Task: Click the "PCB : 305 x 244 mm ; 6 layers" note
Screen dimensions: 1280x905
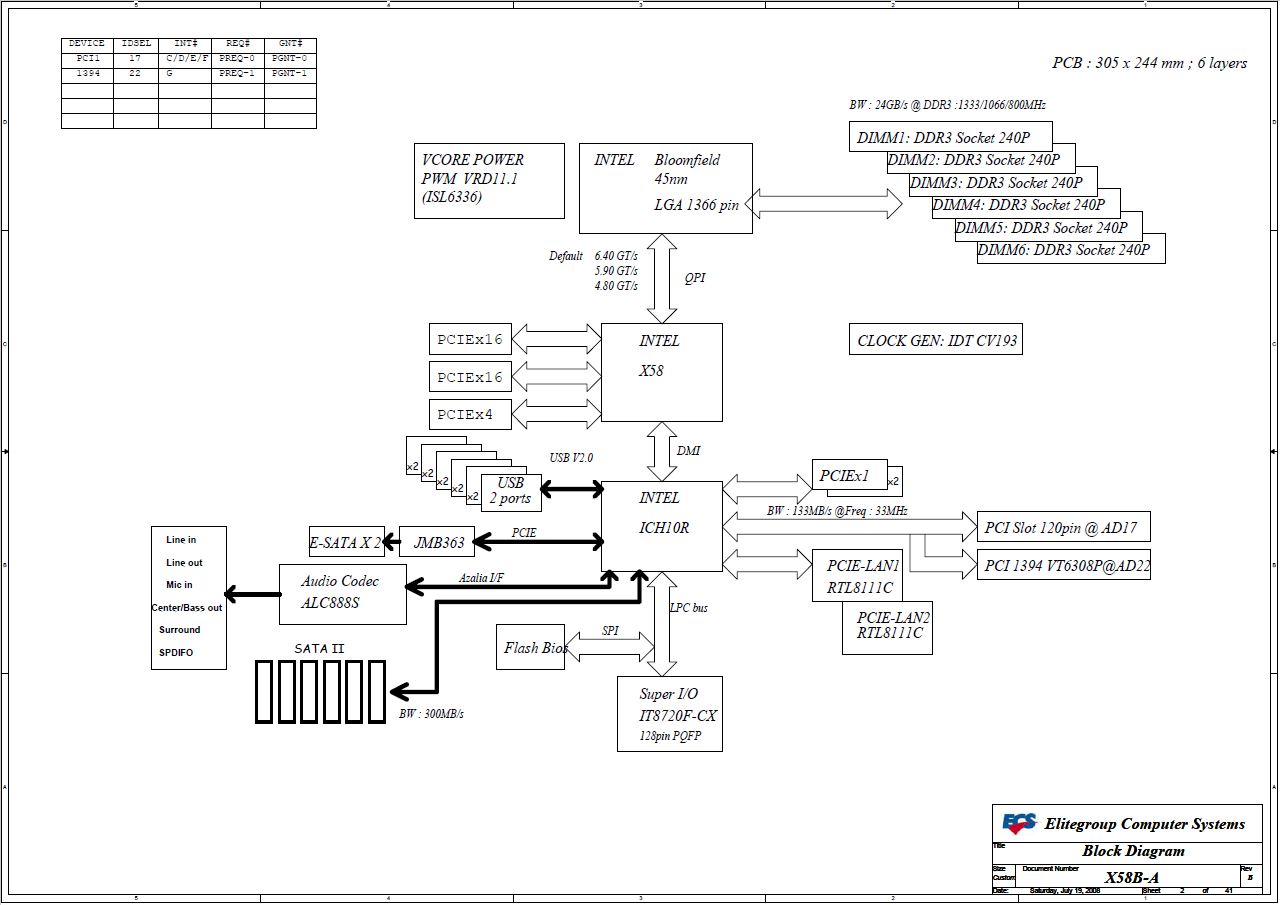Action: [1150, 63]
